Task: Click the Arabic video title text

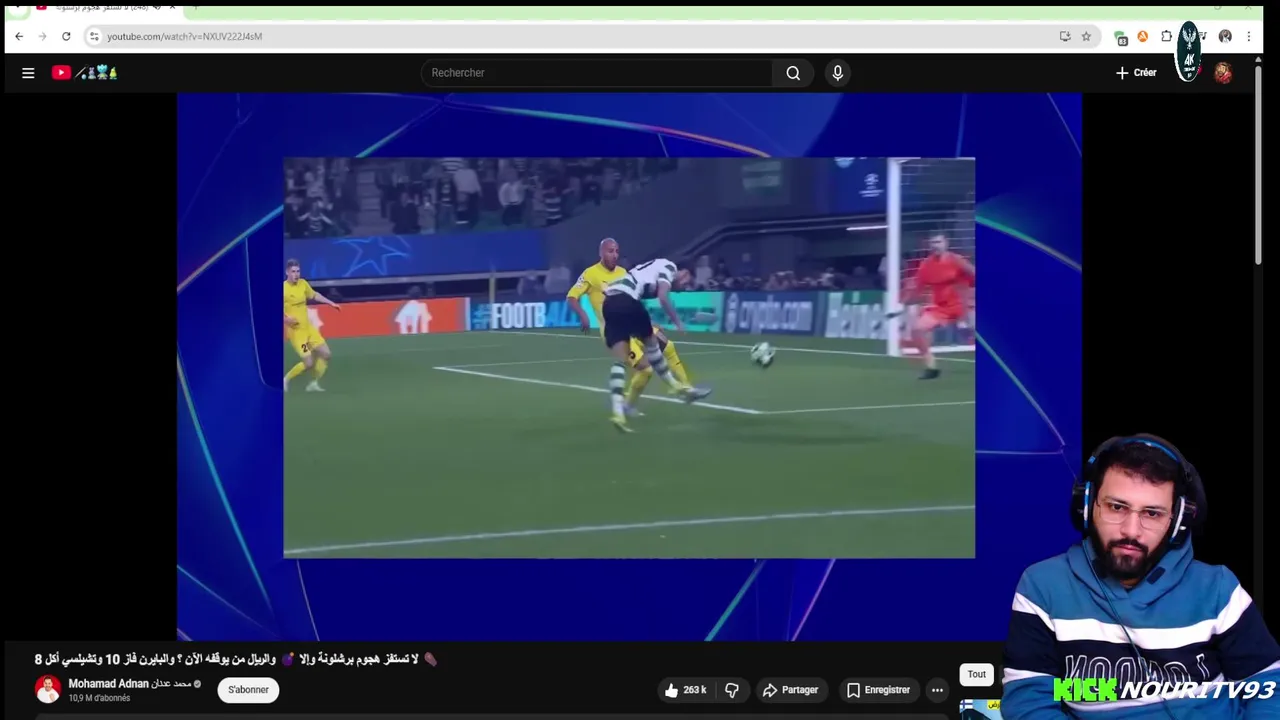Action: coord(236,660)
